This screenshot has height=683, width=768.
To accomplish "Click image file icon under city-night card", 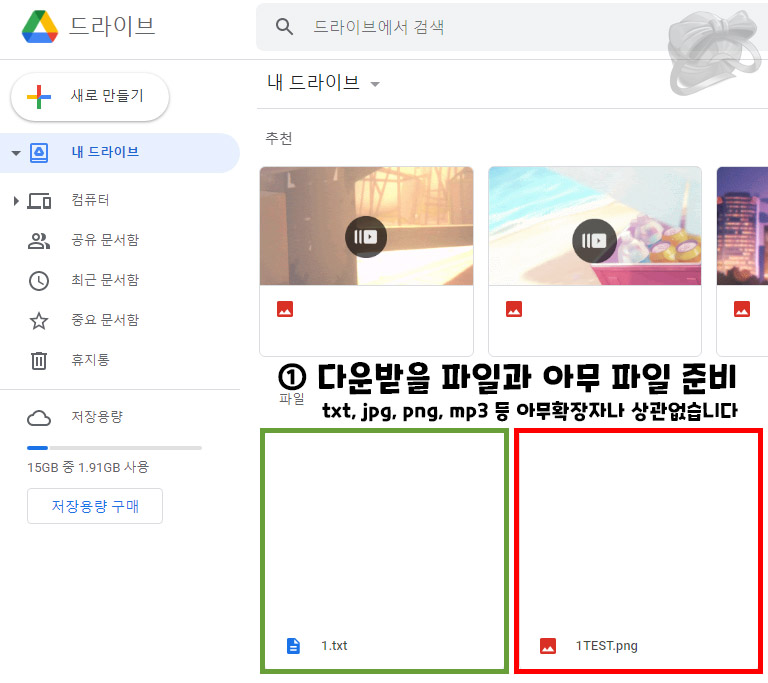I will click(742, 310).
